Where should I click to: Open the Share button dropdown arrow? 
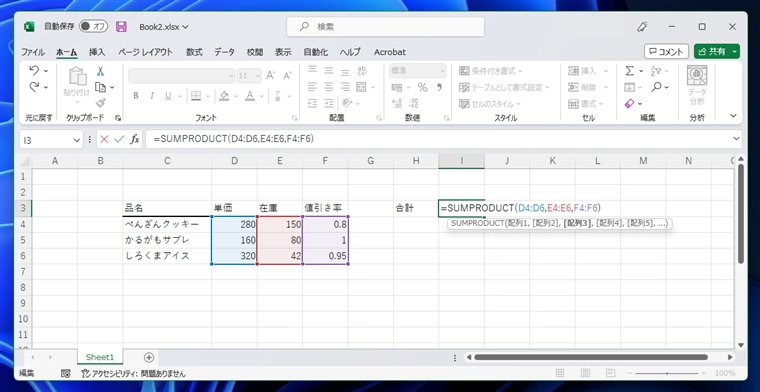[x=735, y=51]
